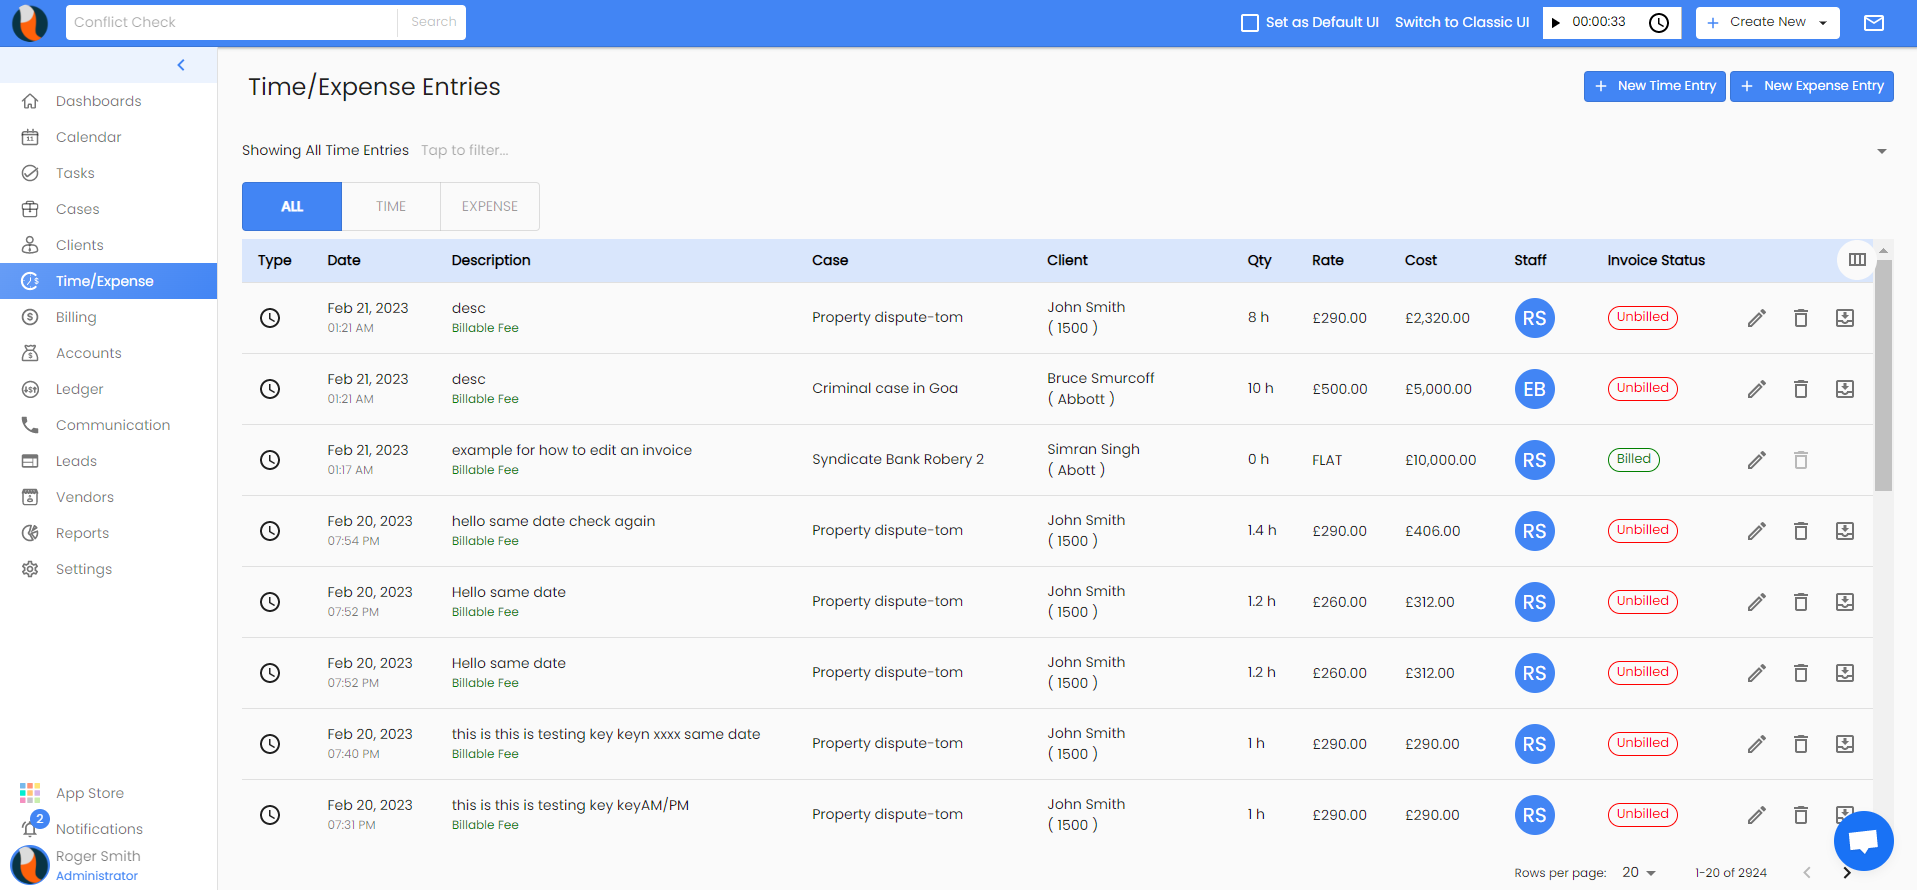Click the New Time Entry button
Screen dimensions: 1917x890
pos(1654,86)
